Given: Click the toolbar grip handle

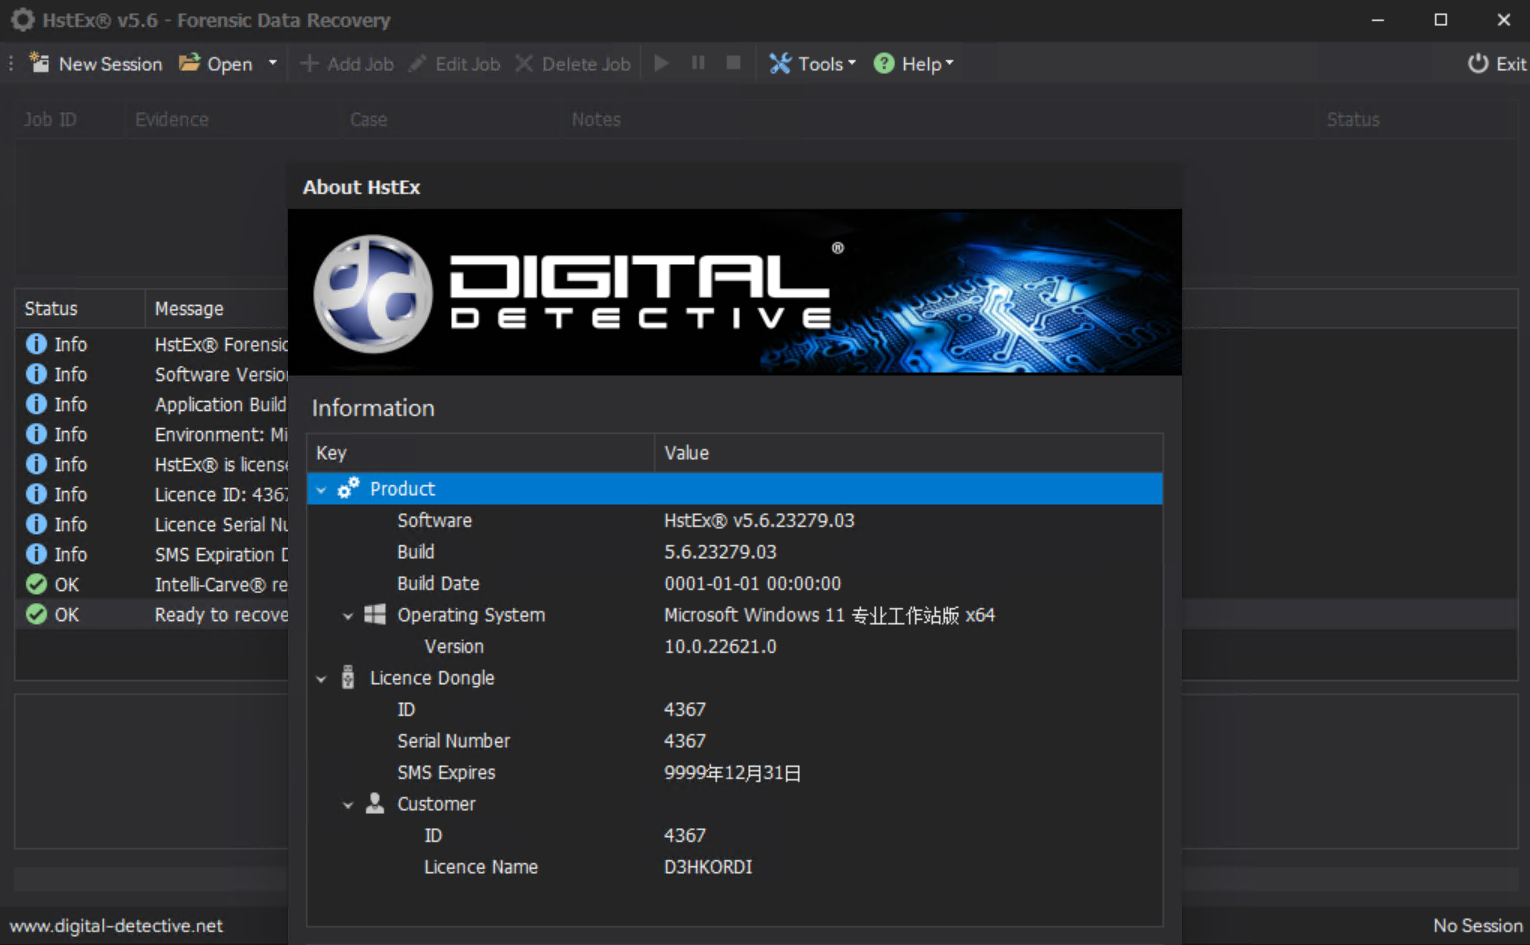Looking at the screenshot, I should coord(11,64).
